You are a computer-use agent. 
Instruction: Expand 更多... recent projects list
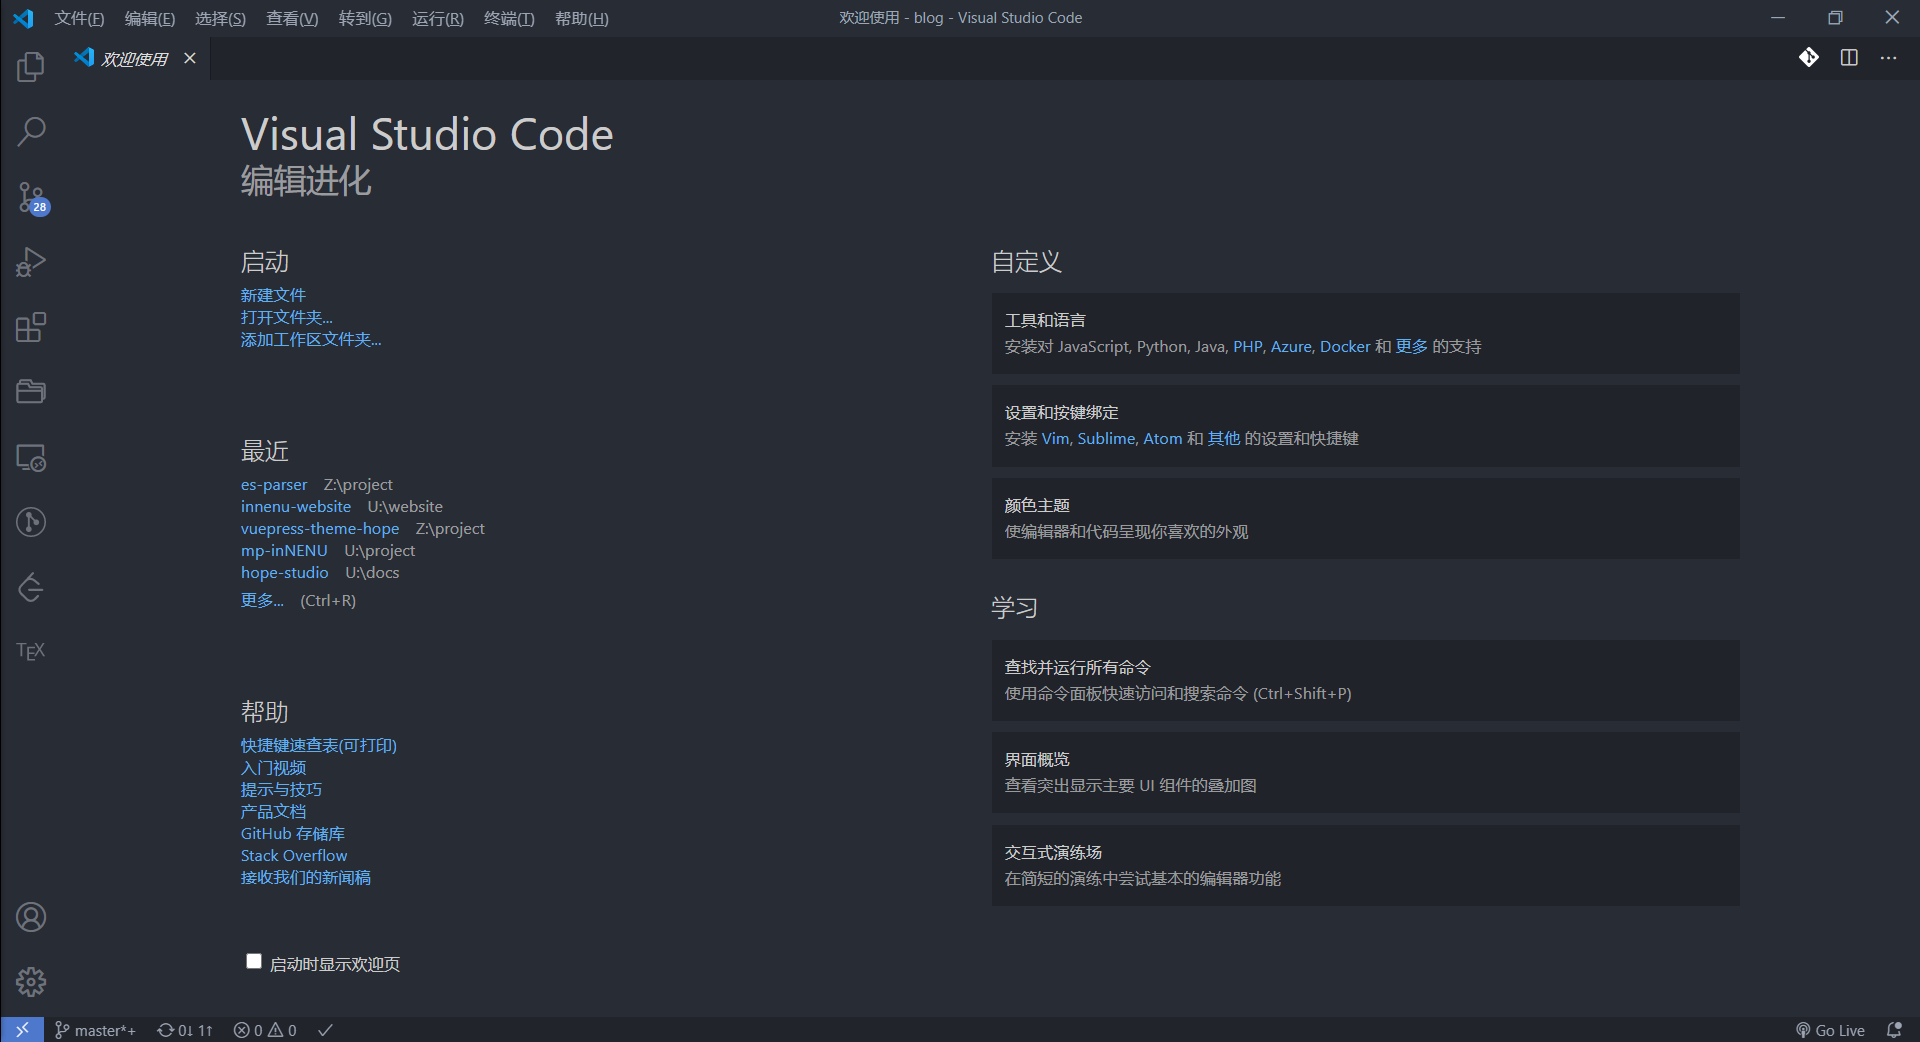(262, 600)
